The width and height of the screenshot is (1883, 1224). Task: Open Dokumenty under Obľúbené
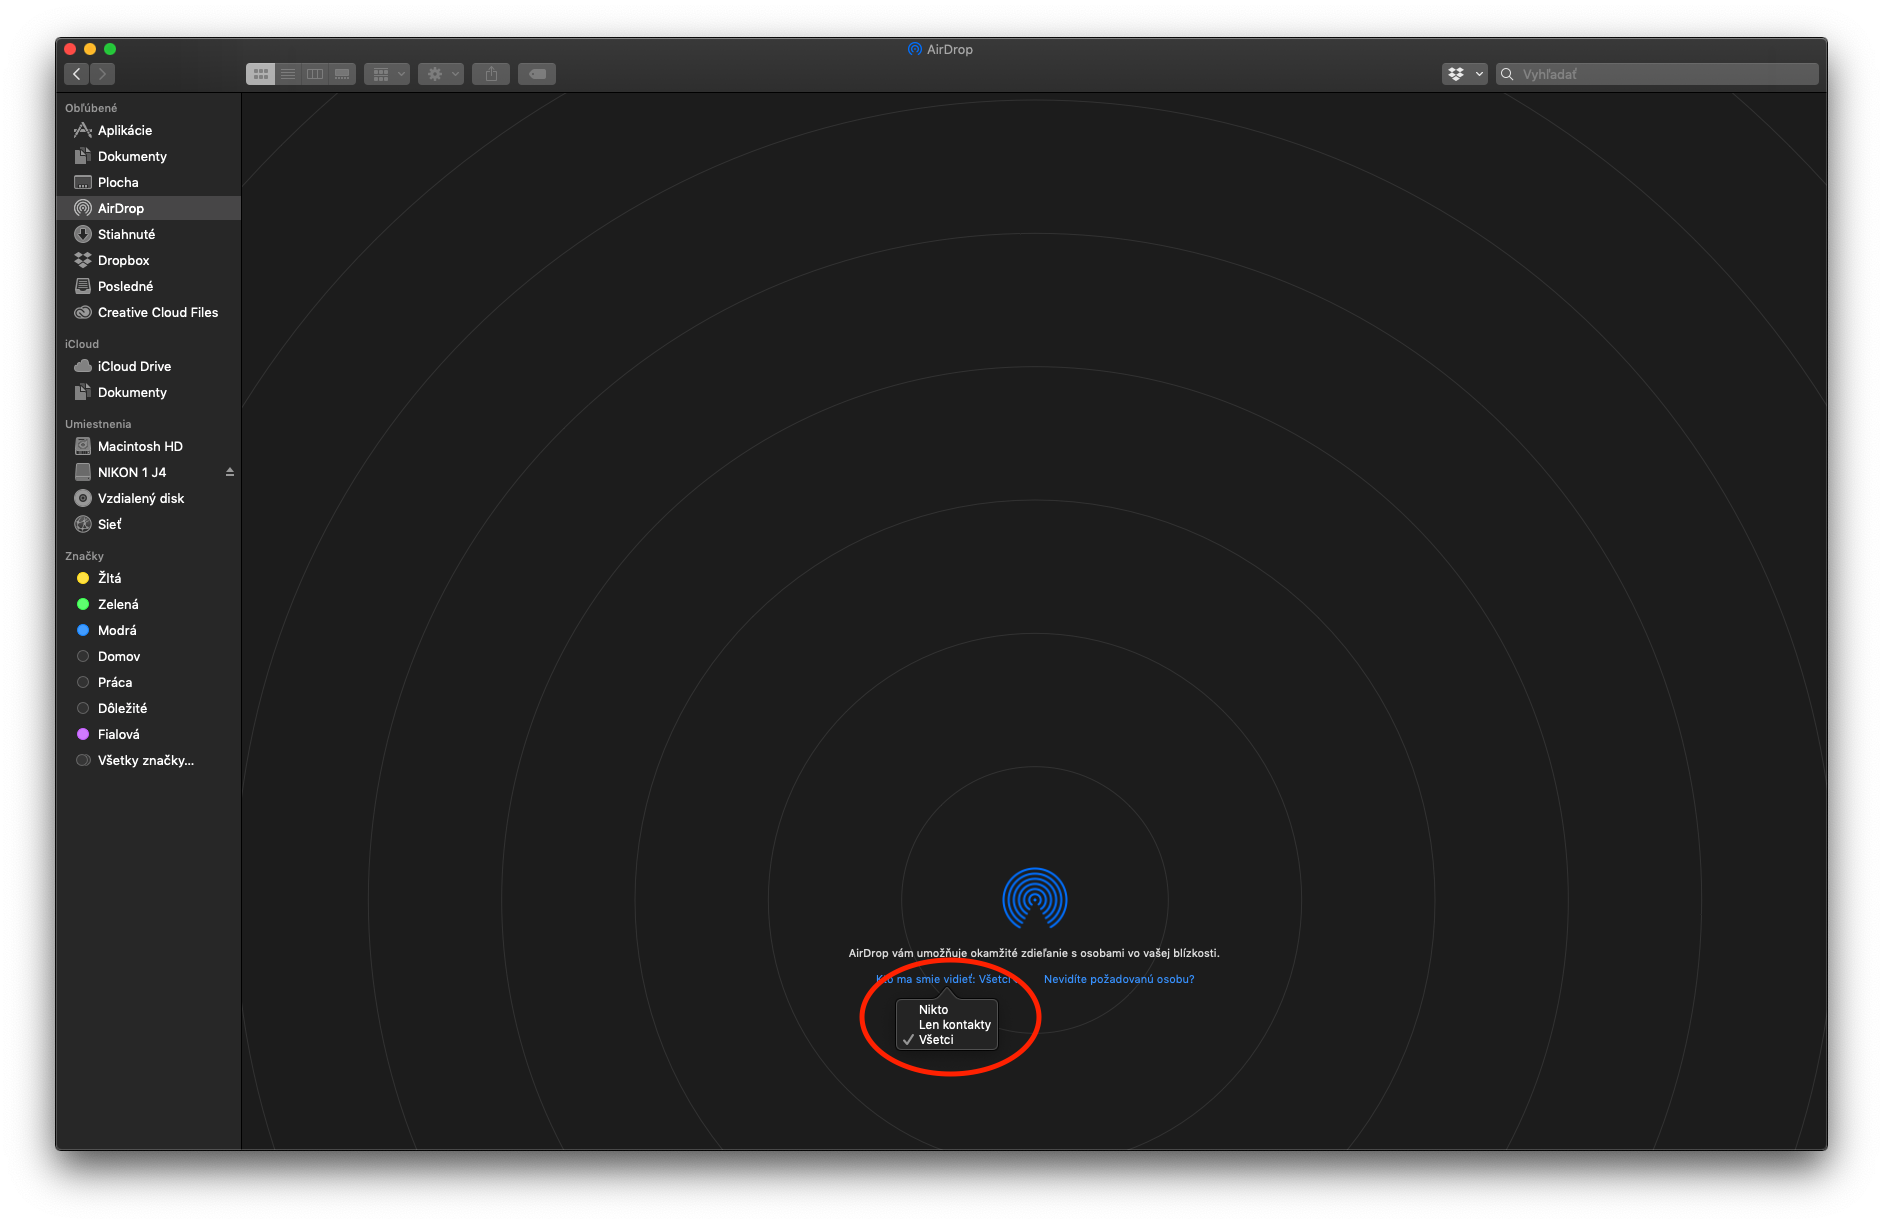(148, 156)
